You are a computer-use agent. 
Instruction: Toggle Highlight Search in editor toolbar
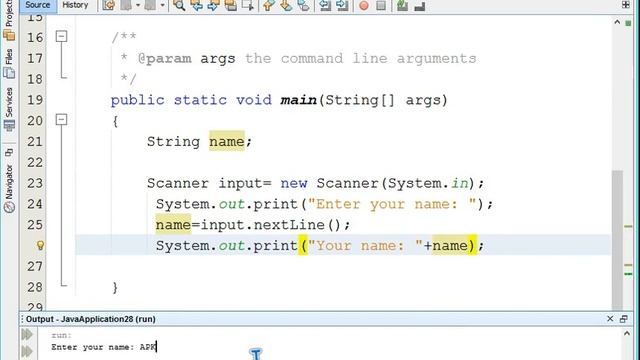click(231, 5)
